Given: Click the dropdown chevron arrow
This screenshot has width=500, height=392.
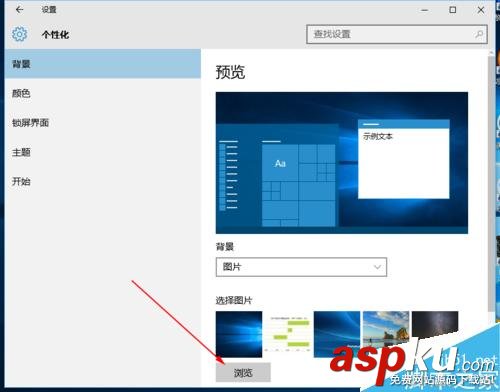Looking at the screenshot, I should point(377,267).
